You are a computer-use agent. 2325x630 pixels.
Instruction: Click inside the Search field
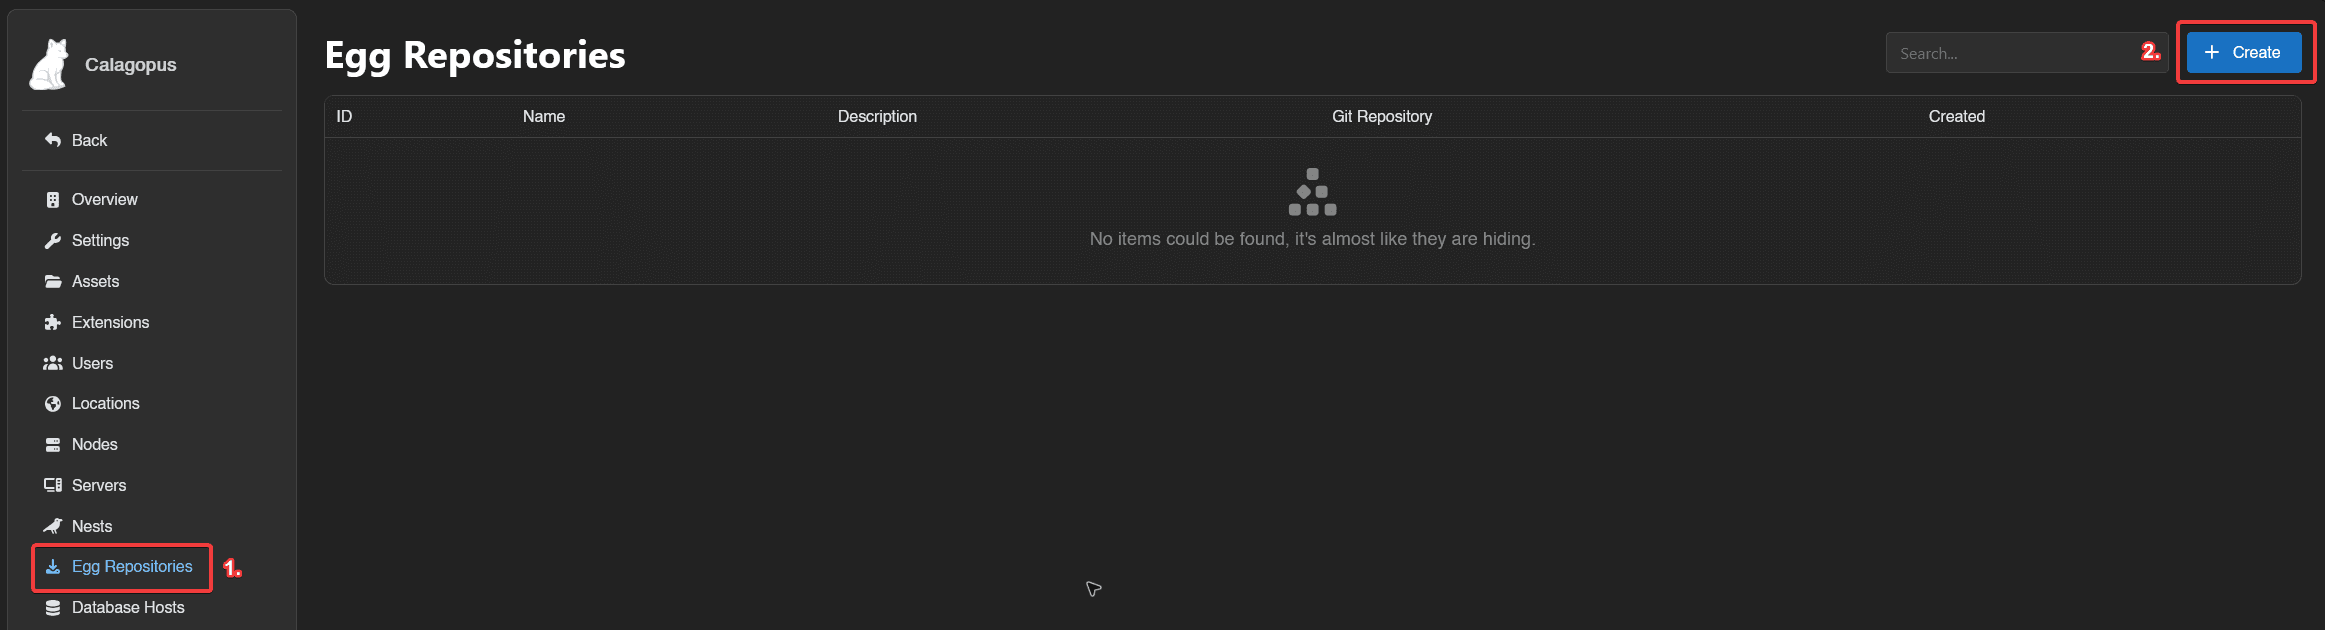[2010, 52]
